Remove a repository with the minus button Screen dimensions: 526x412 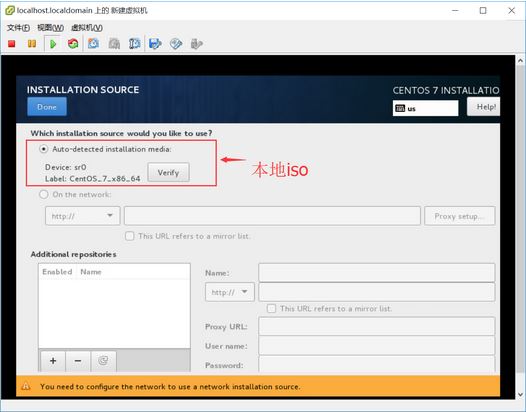click(78, 361)
